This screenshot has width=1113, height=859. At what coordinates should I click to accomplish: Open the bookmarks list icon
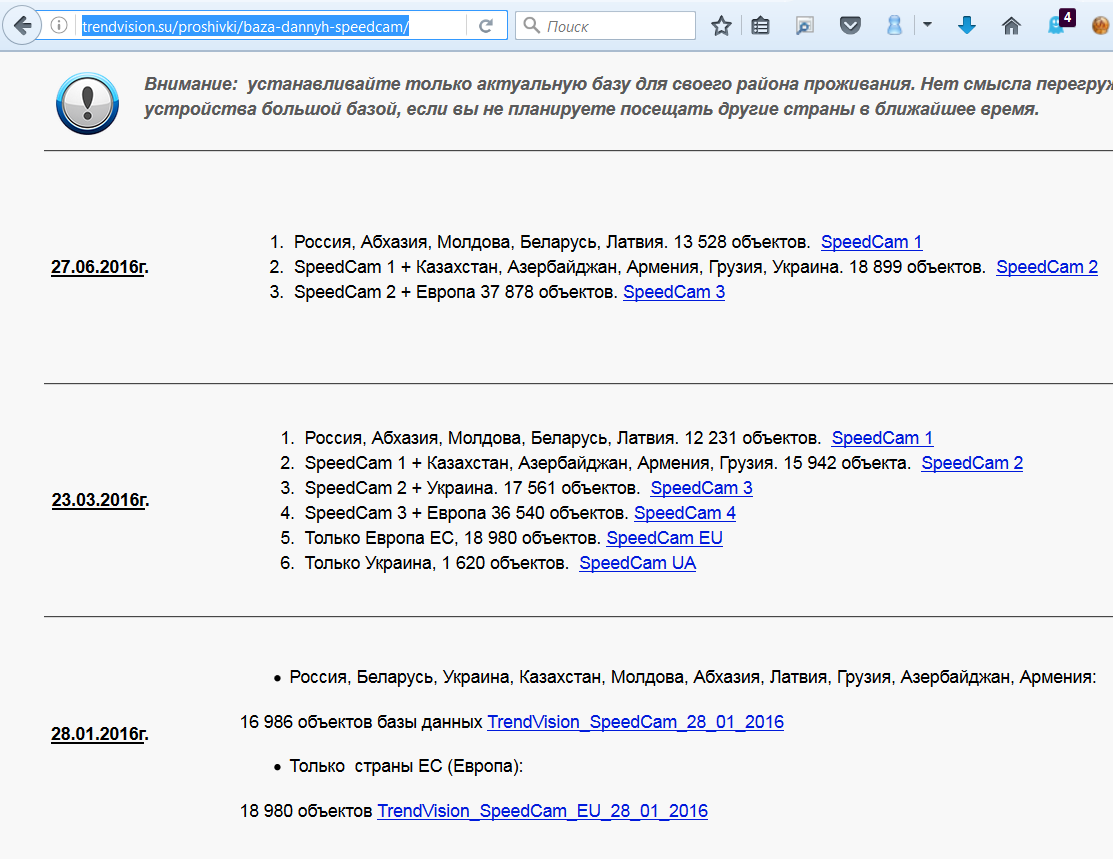[760, 26]
